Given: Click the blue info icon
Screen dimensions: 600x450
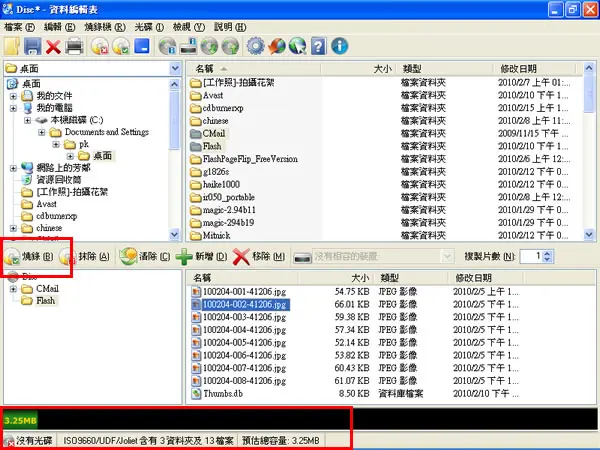Looking at the screenshot, I should (339, 46).
